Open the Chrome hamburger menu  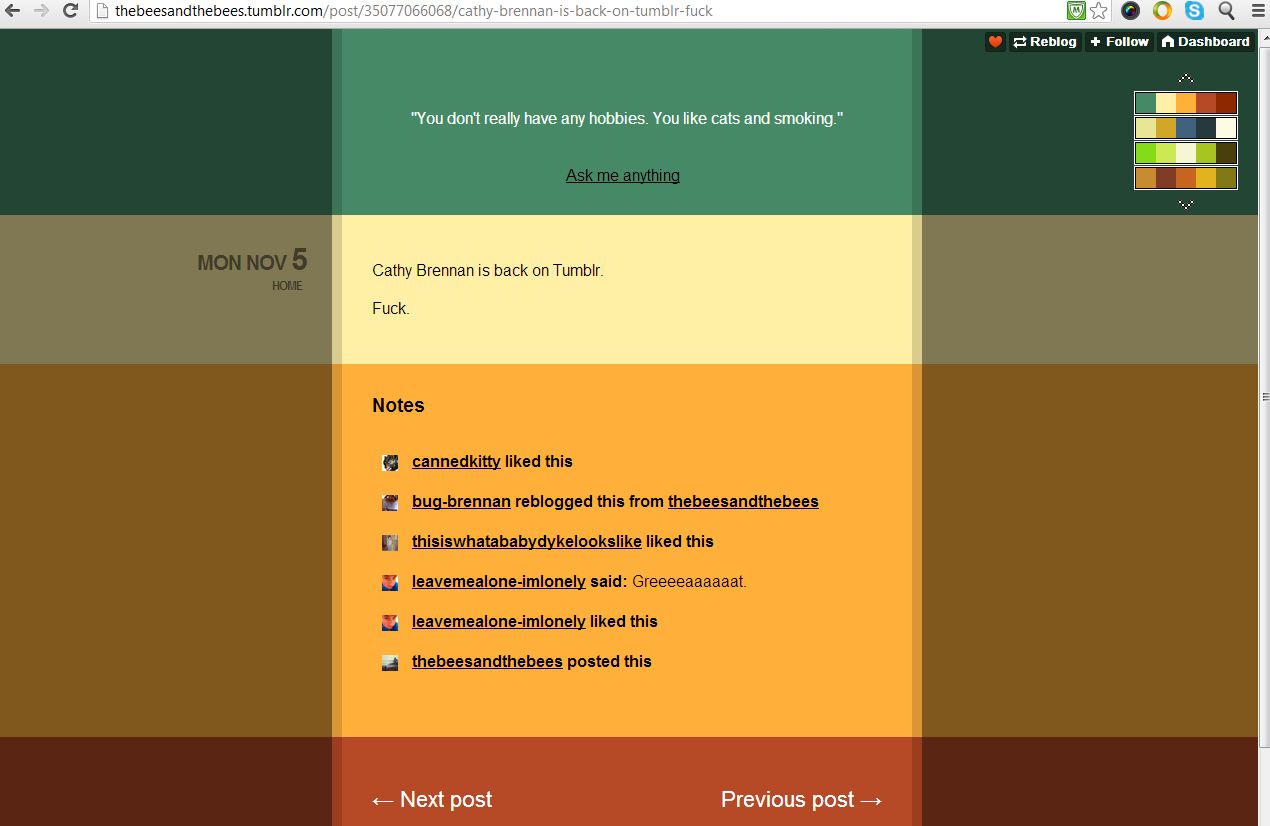[1257, 11]
